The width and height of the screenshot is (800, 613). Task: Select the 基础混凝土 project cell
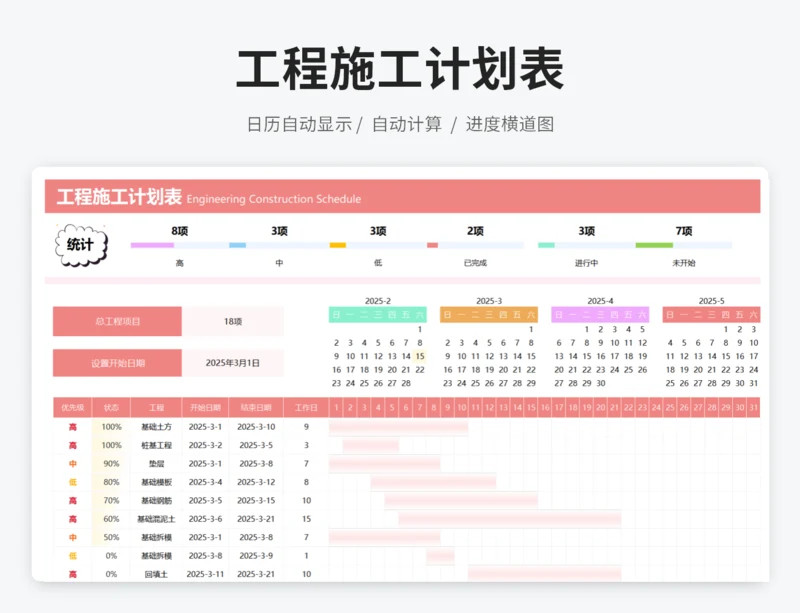156,519
